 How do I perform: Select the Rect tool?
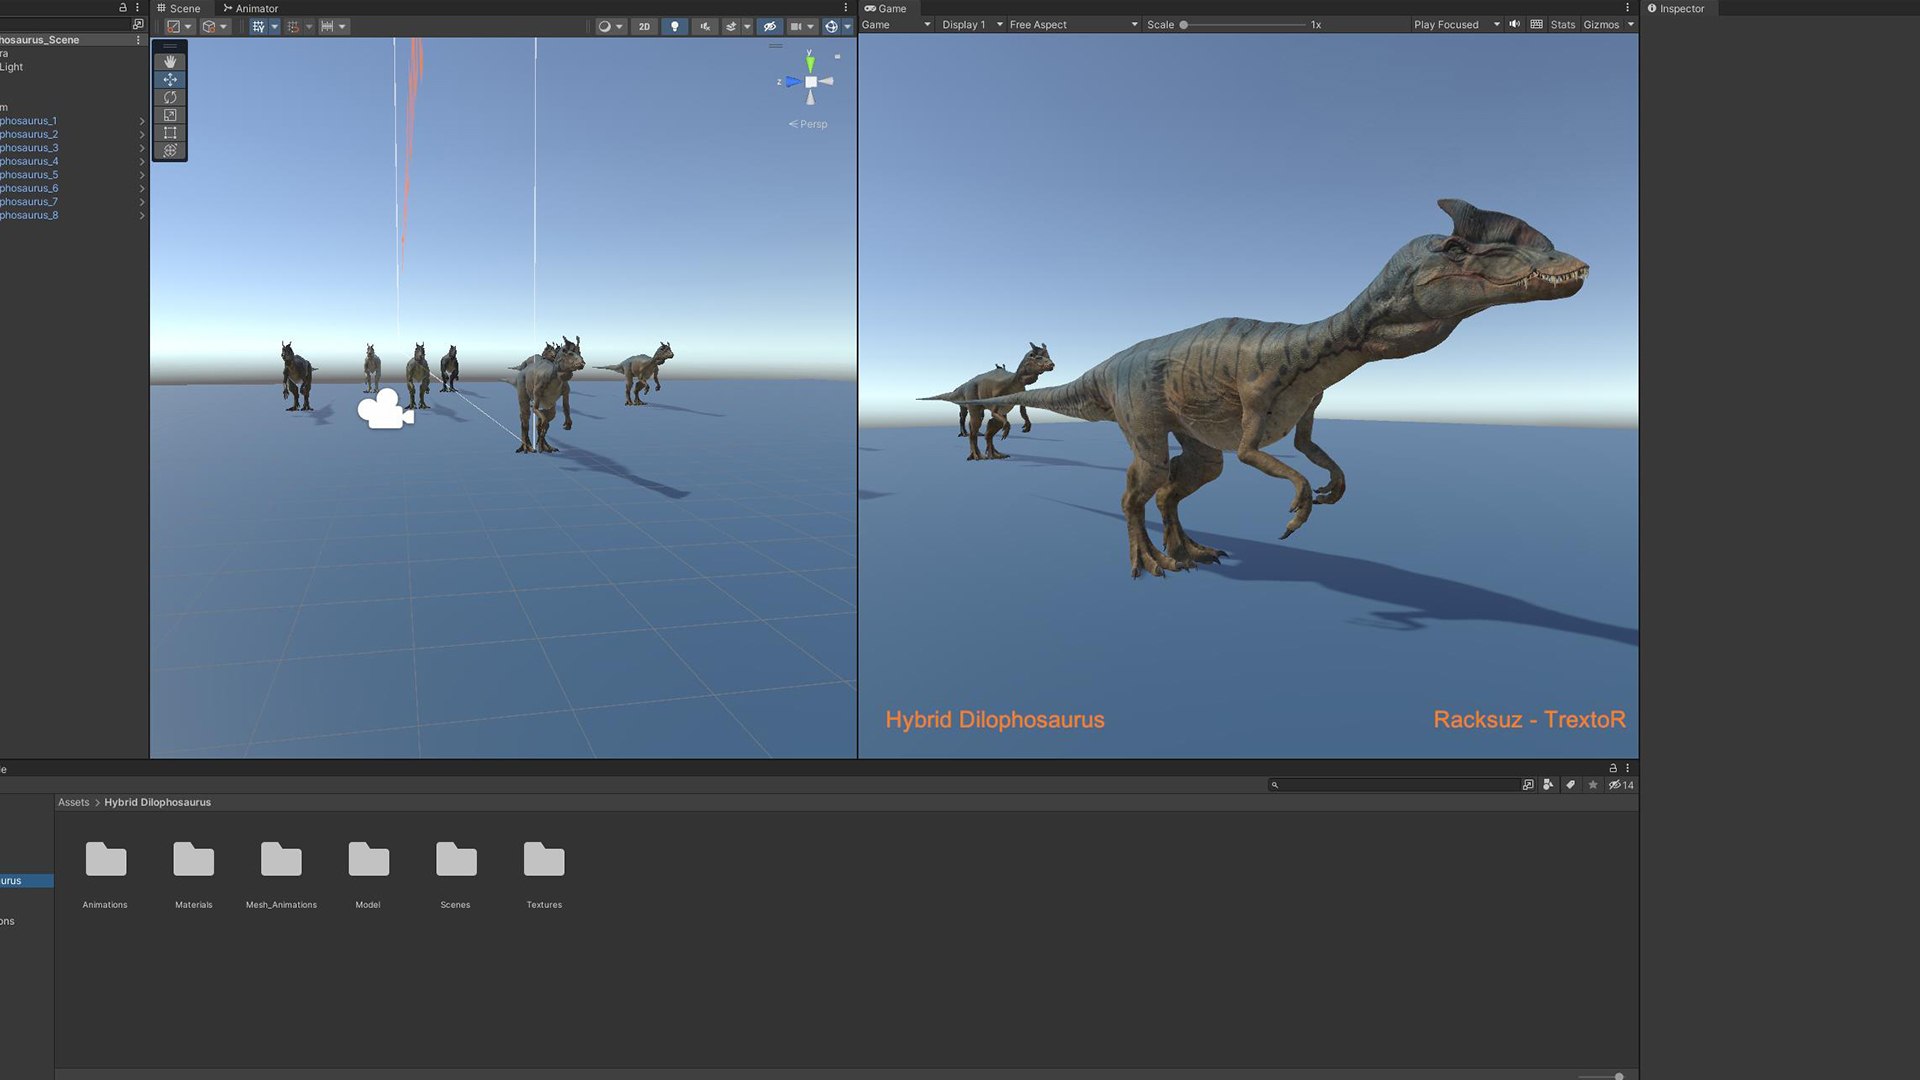[x=170, y=133]
